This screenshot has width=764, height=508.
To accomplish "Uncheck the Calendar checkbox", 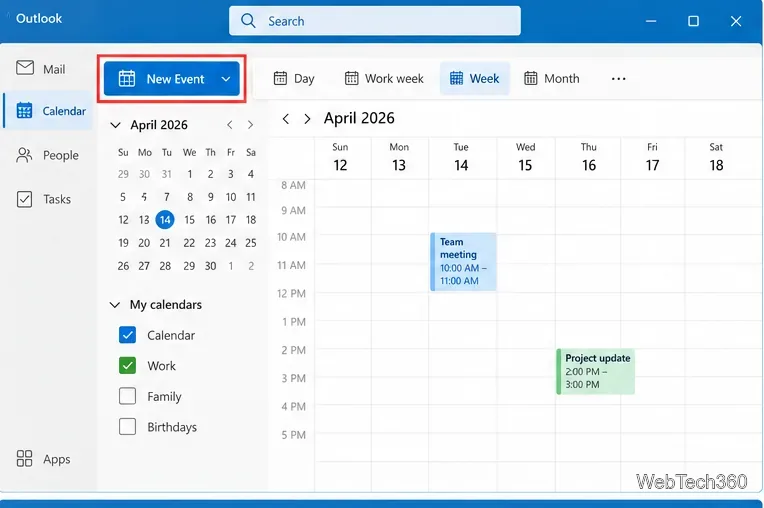I will 127,335.
